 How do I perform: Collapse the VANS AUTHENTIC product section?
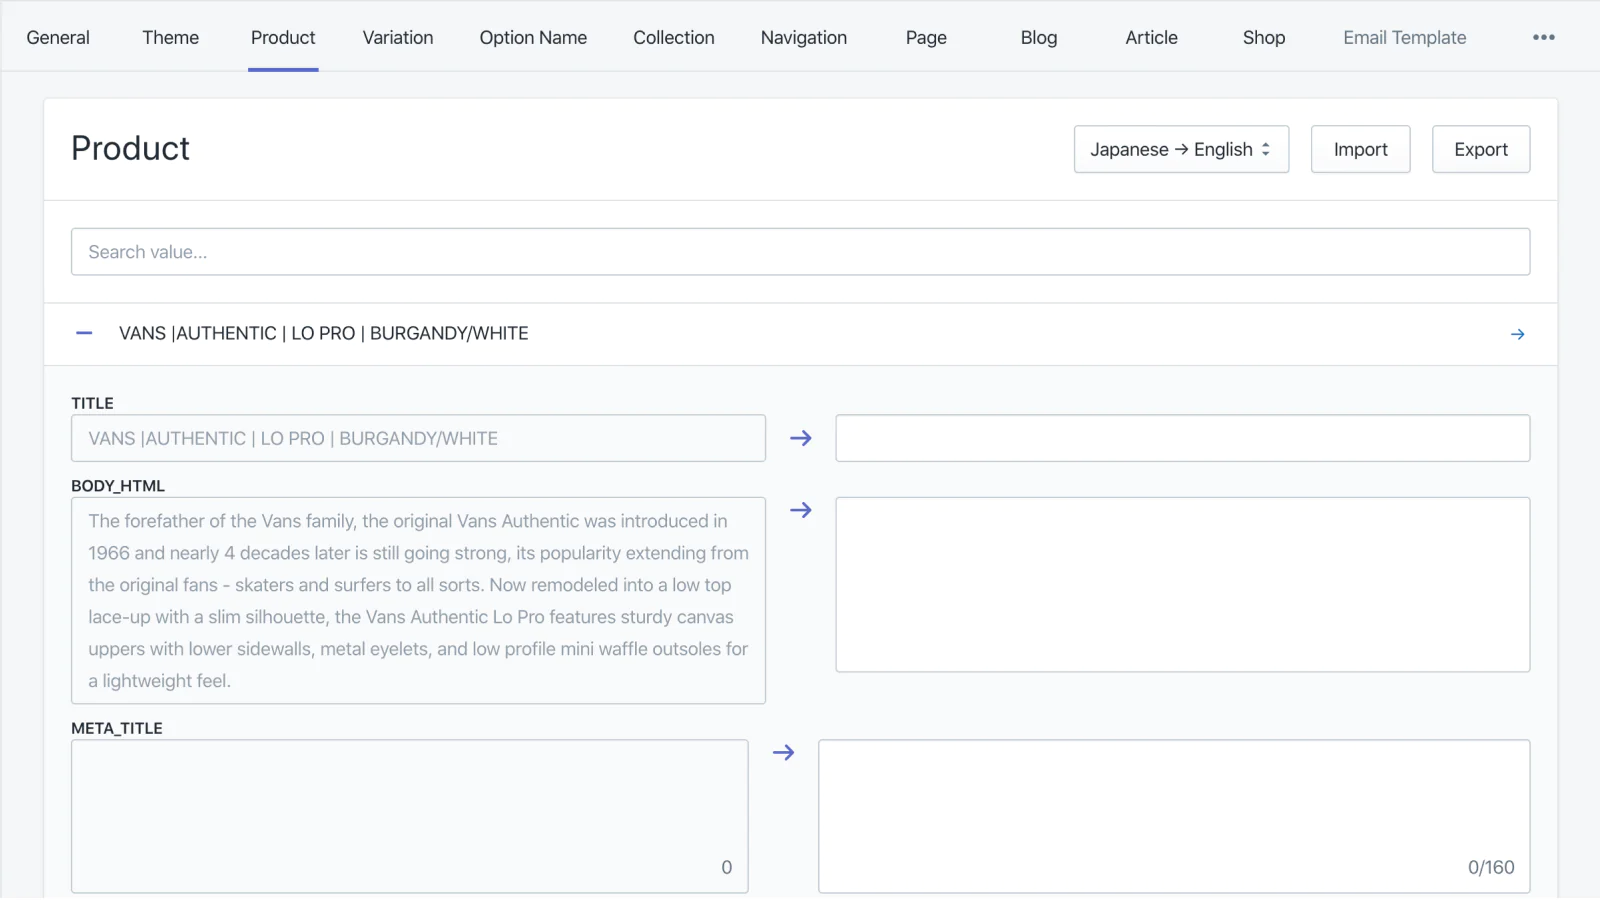[x=84, y=333]
